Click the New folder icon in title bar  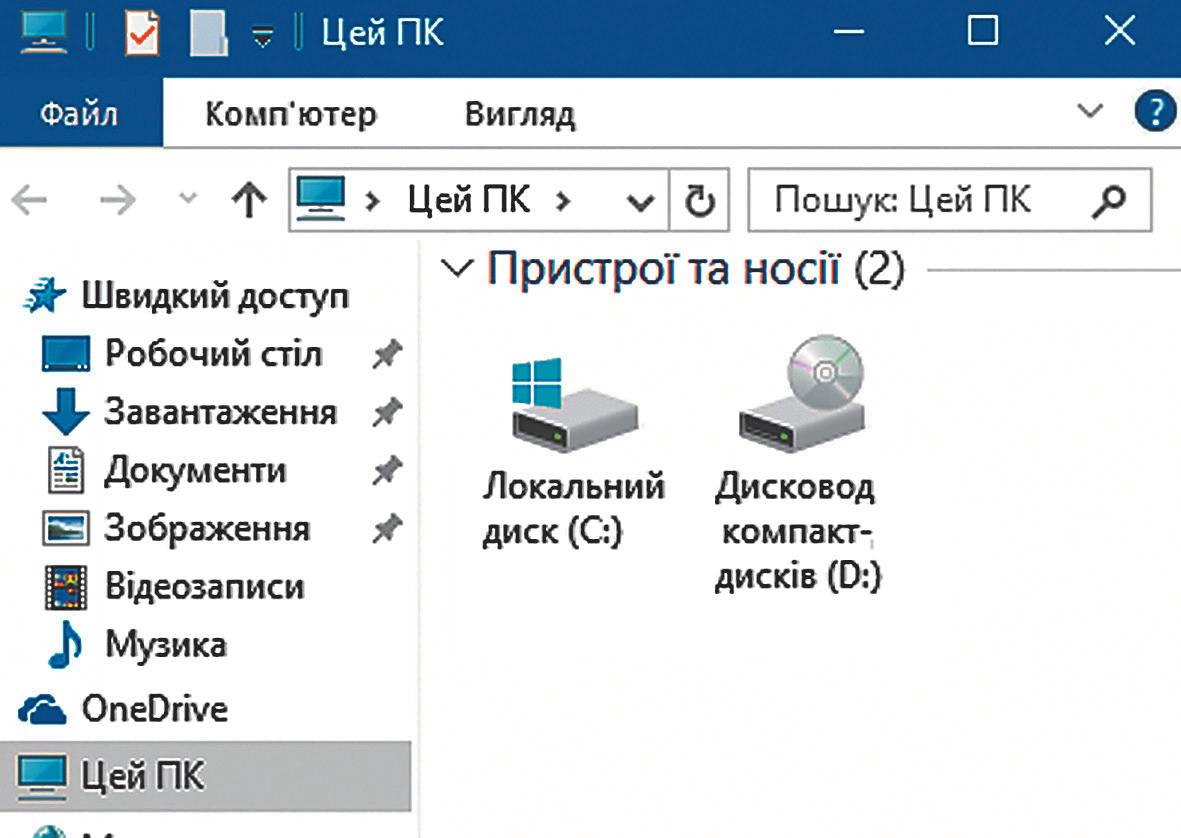[207, 35]
